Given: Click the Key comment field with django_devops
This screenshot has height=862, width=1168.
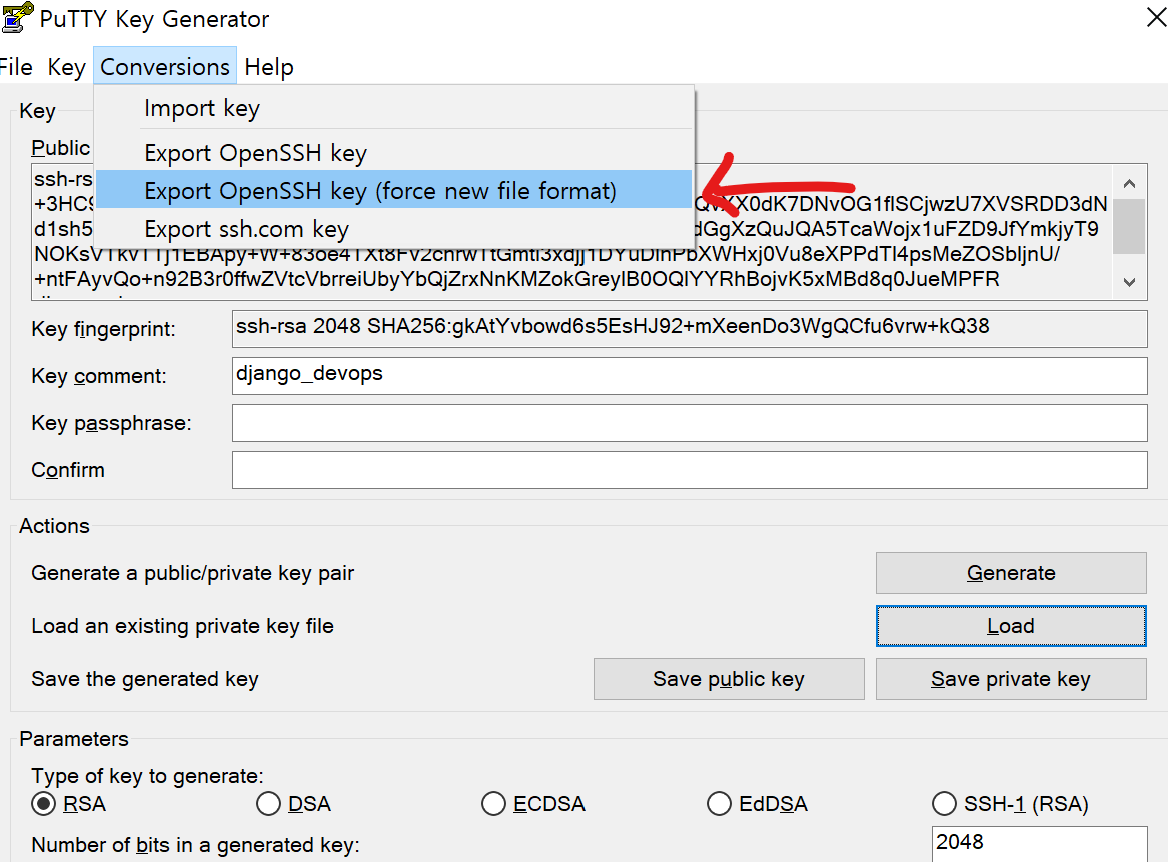Looking at the screenshot, I should coord(689,375).
